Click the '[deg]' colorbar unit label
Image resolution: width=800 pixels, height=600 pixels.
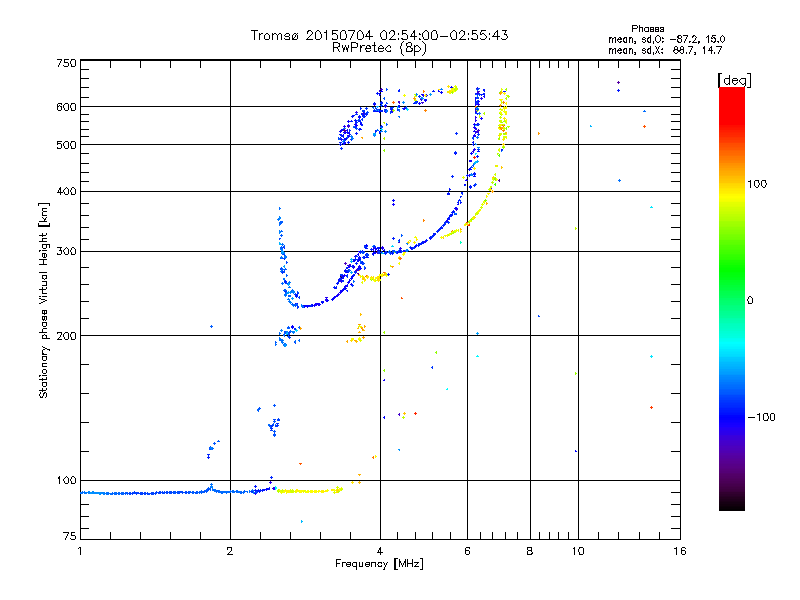point(734,80)
